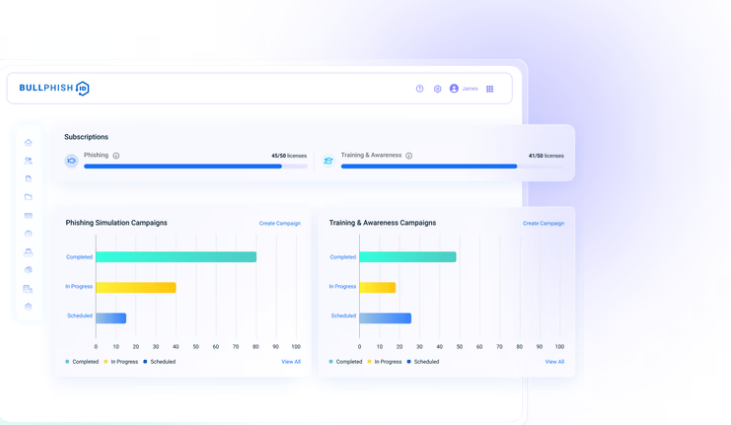
Task: Toggle Scheduled legend in the Phishing Simulation chart
Action: pos(159,362)
